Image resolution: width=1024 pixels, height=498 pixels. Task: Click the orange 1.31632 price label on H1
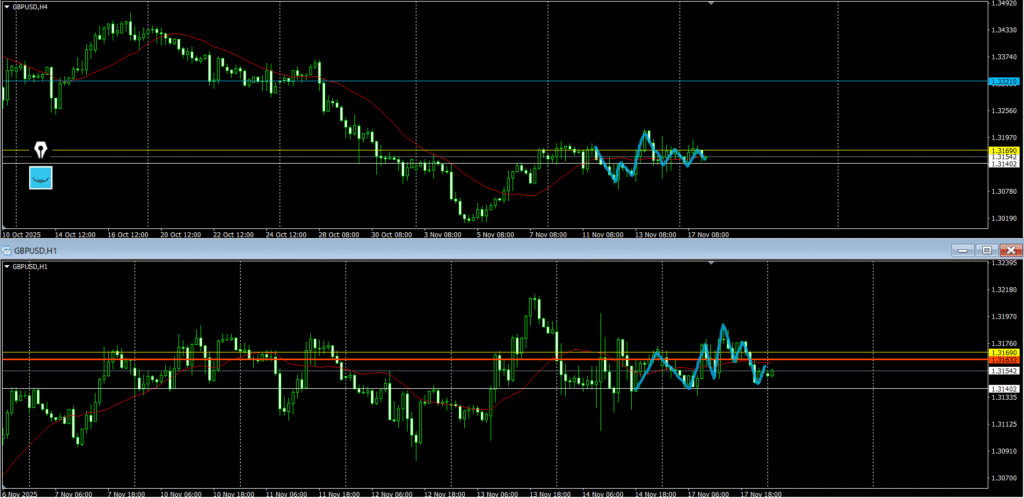[x=1003, y=359]
